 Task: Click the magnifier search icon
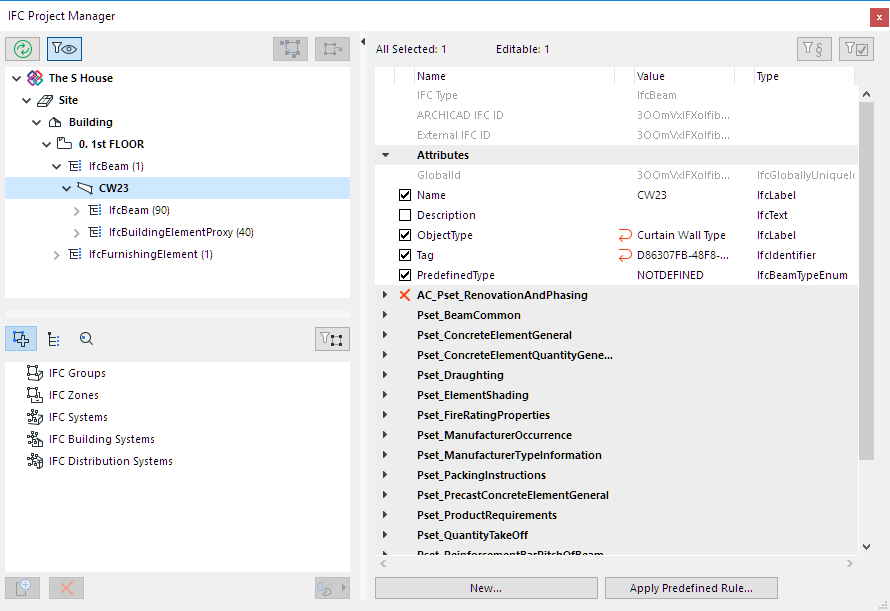coord(87,339)
